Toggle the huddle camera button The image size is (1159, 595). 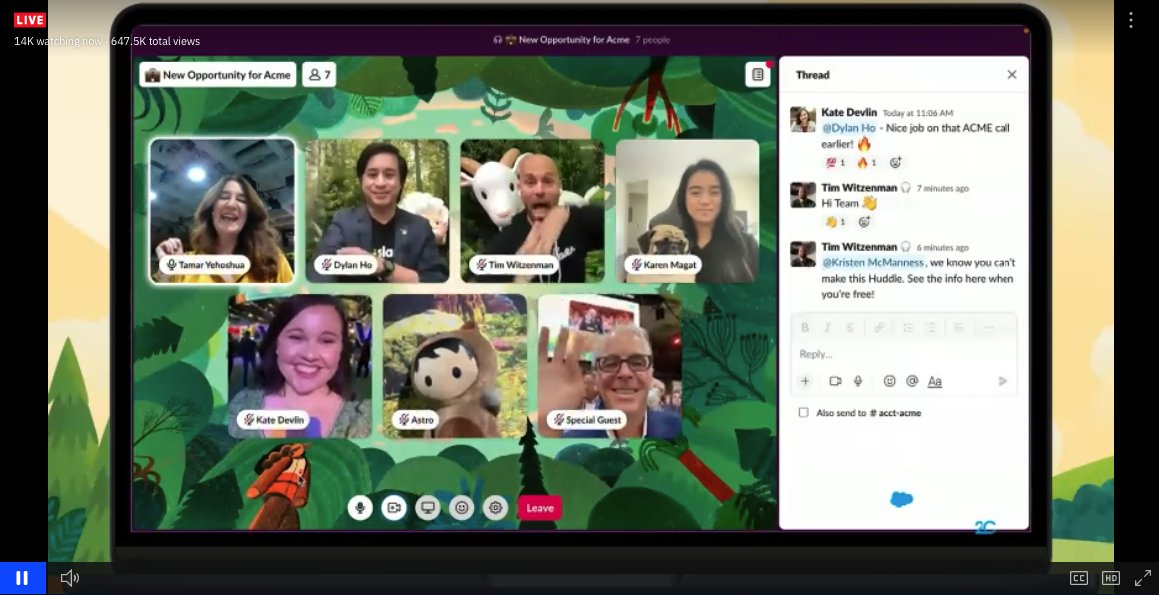coord(394,508)
